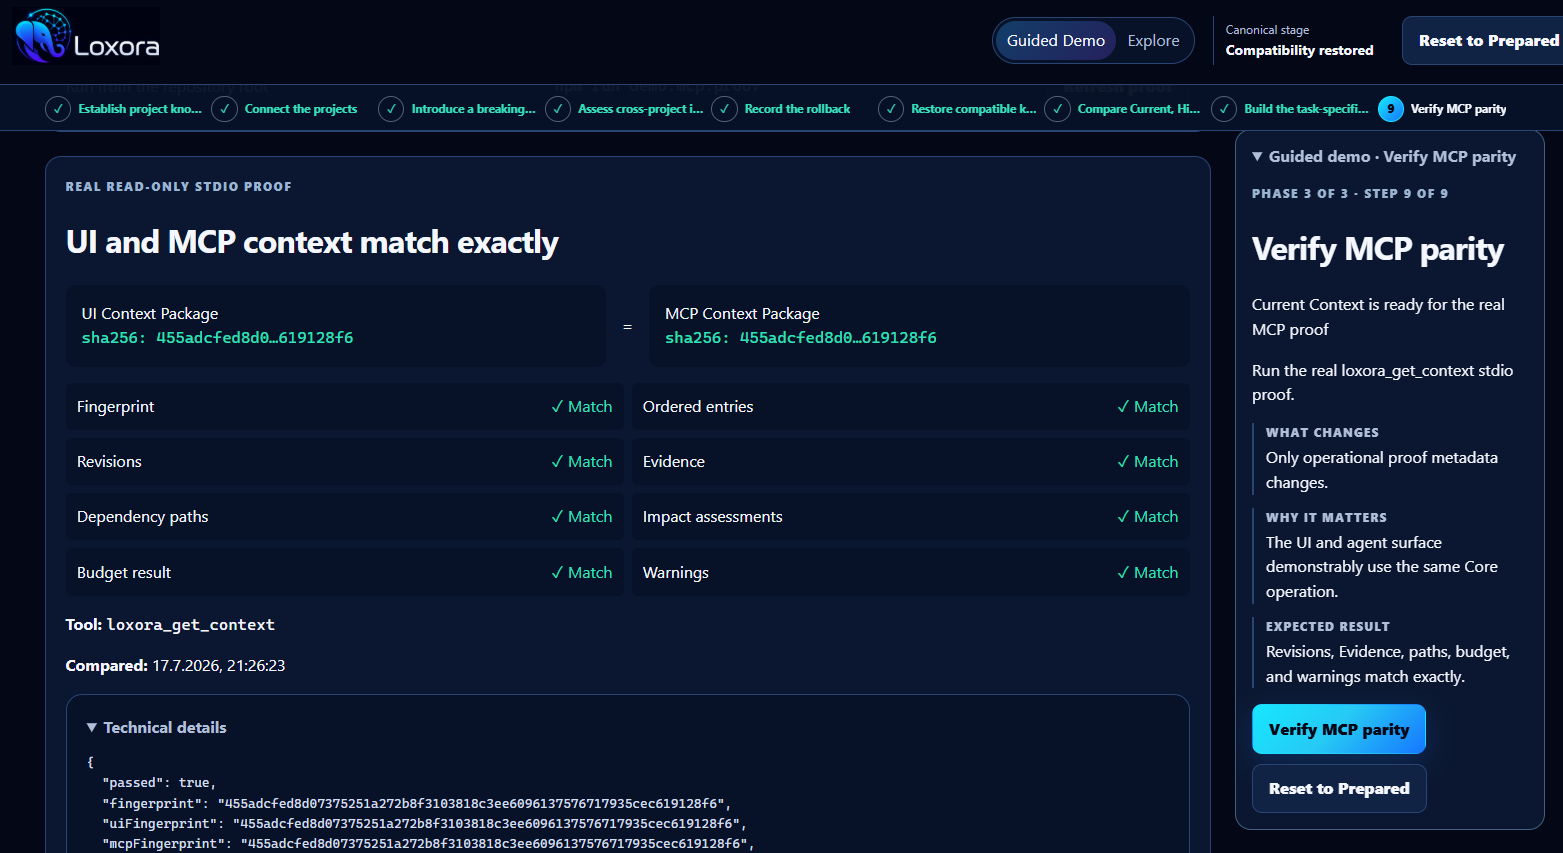
Task: Click the checkmark icon beside Connect the projects
Action: click(x=224, y=109)
